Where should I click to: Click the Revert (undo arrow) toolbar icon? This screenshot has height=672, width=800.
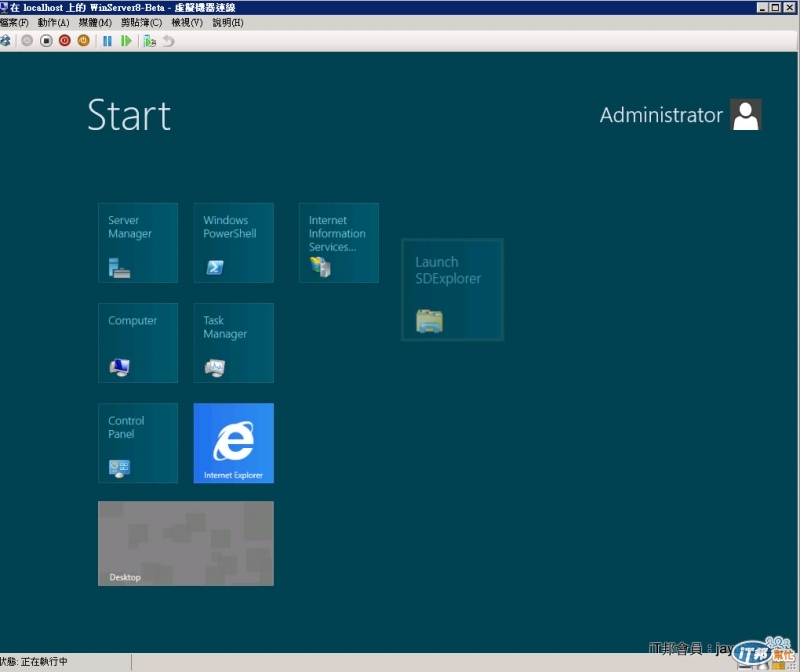point(168,41)
